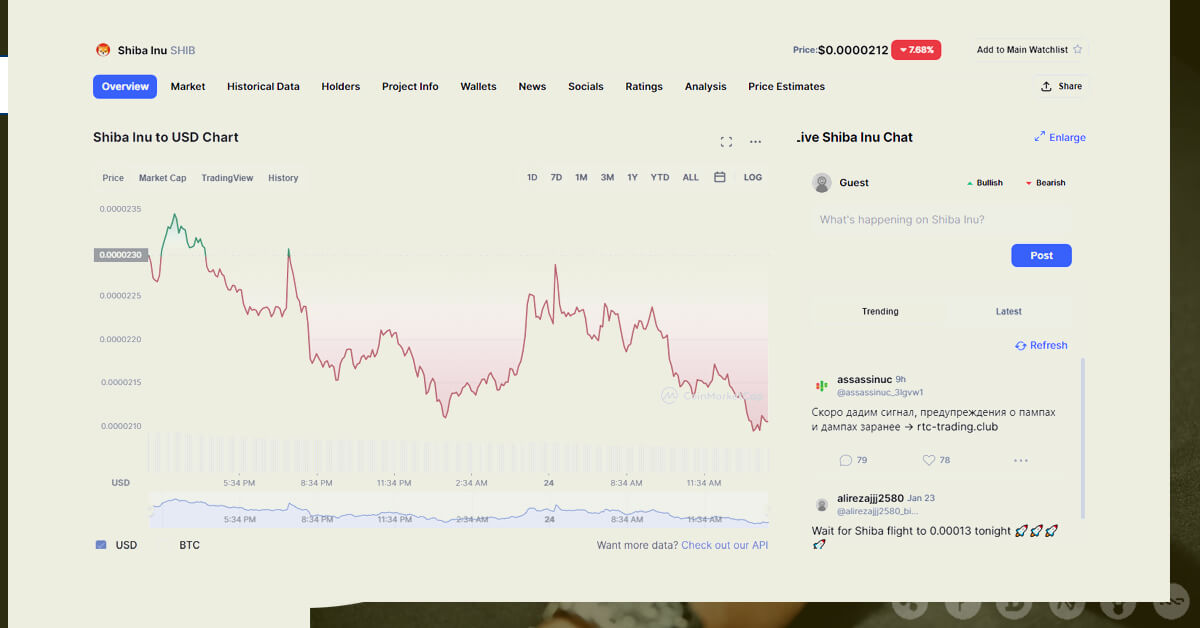The width and height of the screenshot is (1200, 628).
Task: Open the Analysis tab
Action: click(706, 87)
